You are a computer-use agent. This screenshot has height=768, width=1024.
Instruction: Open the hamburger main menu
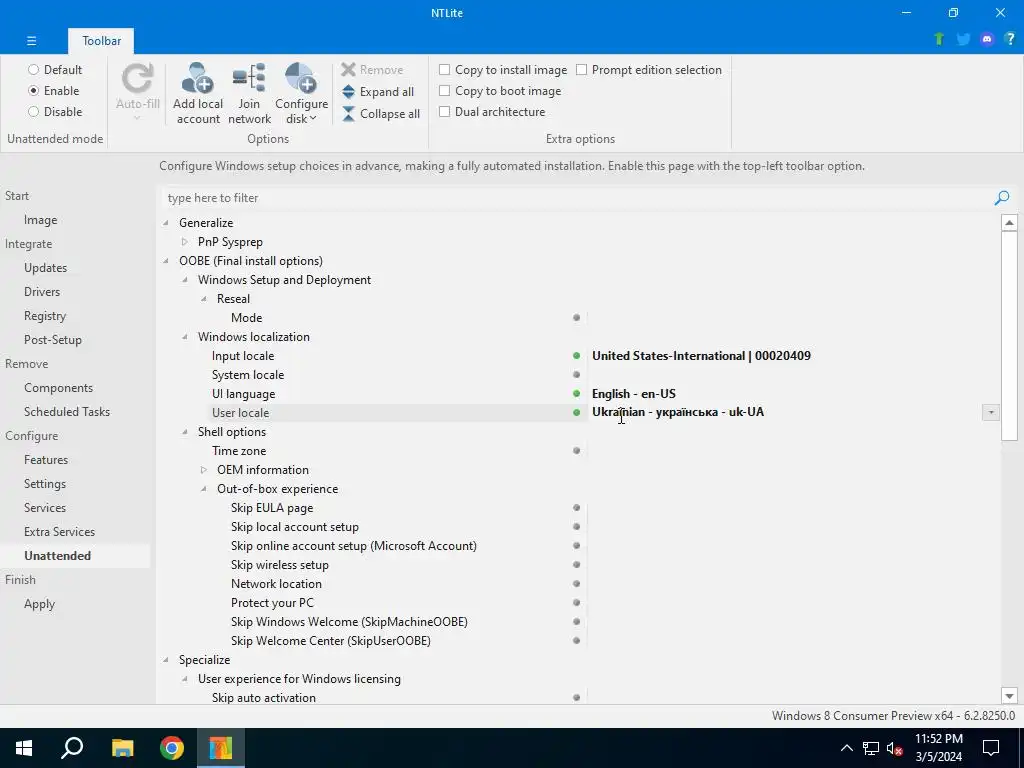[x=31, y=40]
